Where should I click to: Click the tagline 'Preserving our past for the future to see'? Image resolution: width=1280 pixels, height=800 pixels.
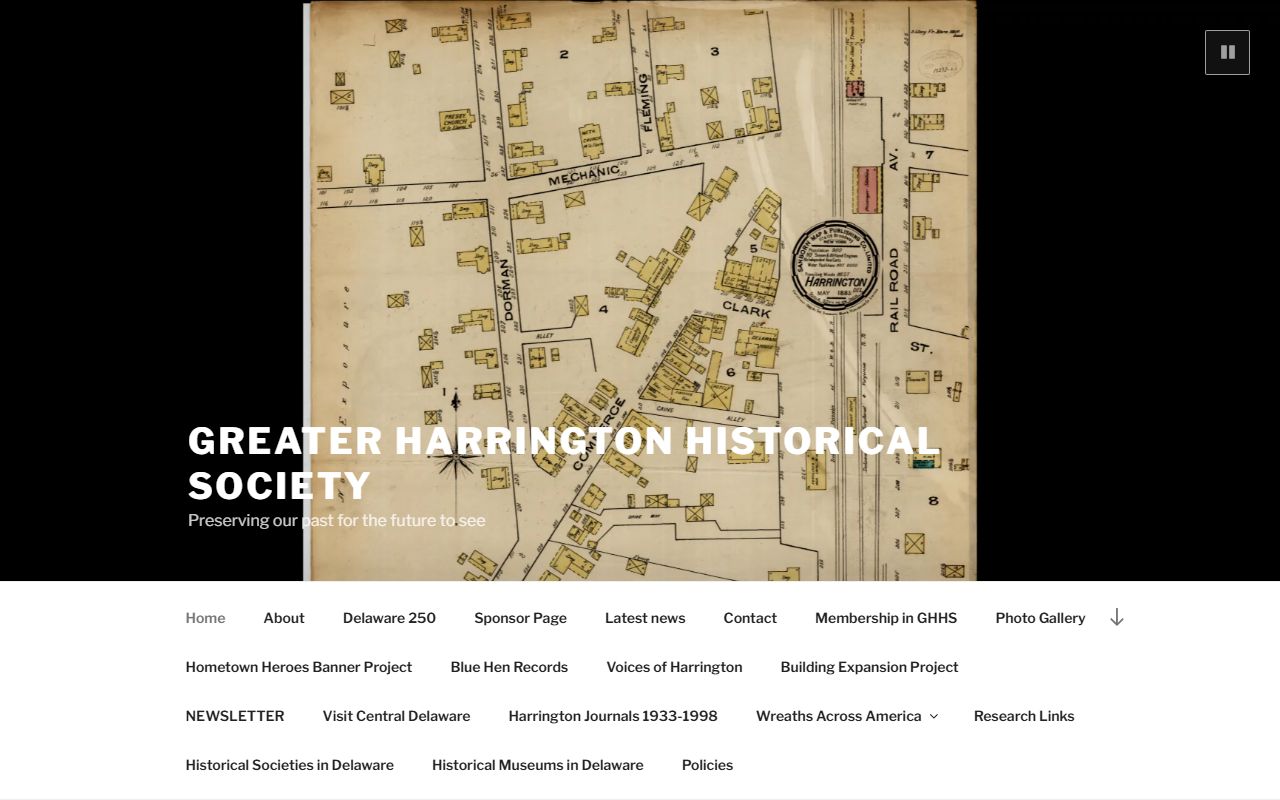(x=337, y=520)
